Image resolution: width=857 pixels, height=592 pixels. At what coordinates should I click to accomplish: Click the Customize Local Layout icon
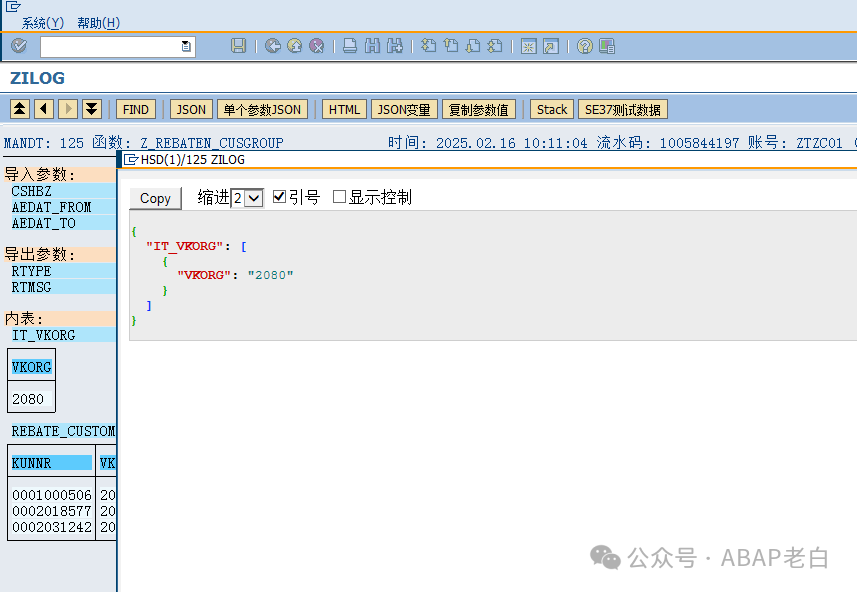coord(607,46)
